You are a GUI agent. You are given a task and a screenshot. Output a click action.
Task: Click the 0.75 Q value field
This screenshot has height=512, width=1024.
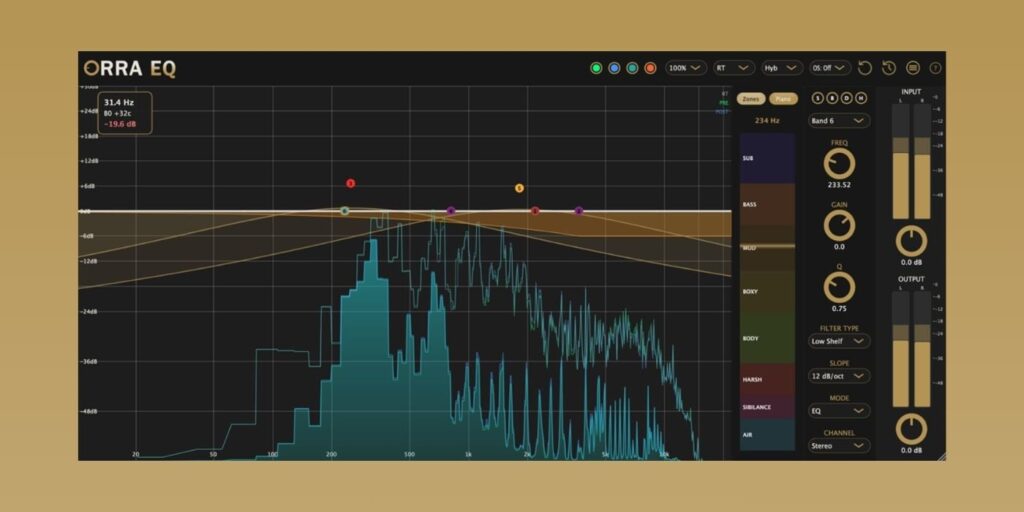click(x=839, y=309)
